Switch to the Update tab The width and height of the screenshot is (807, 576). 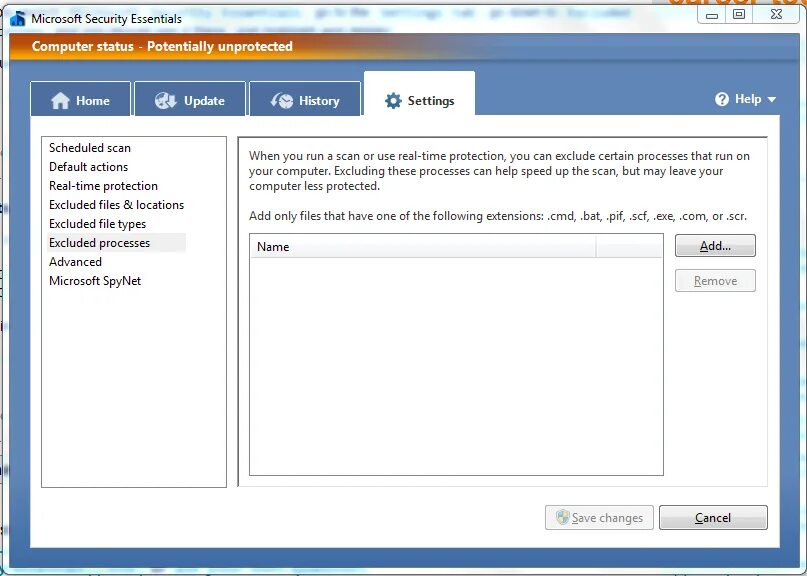(190, 99)
